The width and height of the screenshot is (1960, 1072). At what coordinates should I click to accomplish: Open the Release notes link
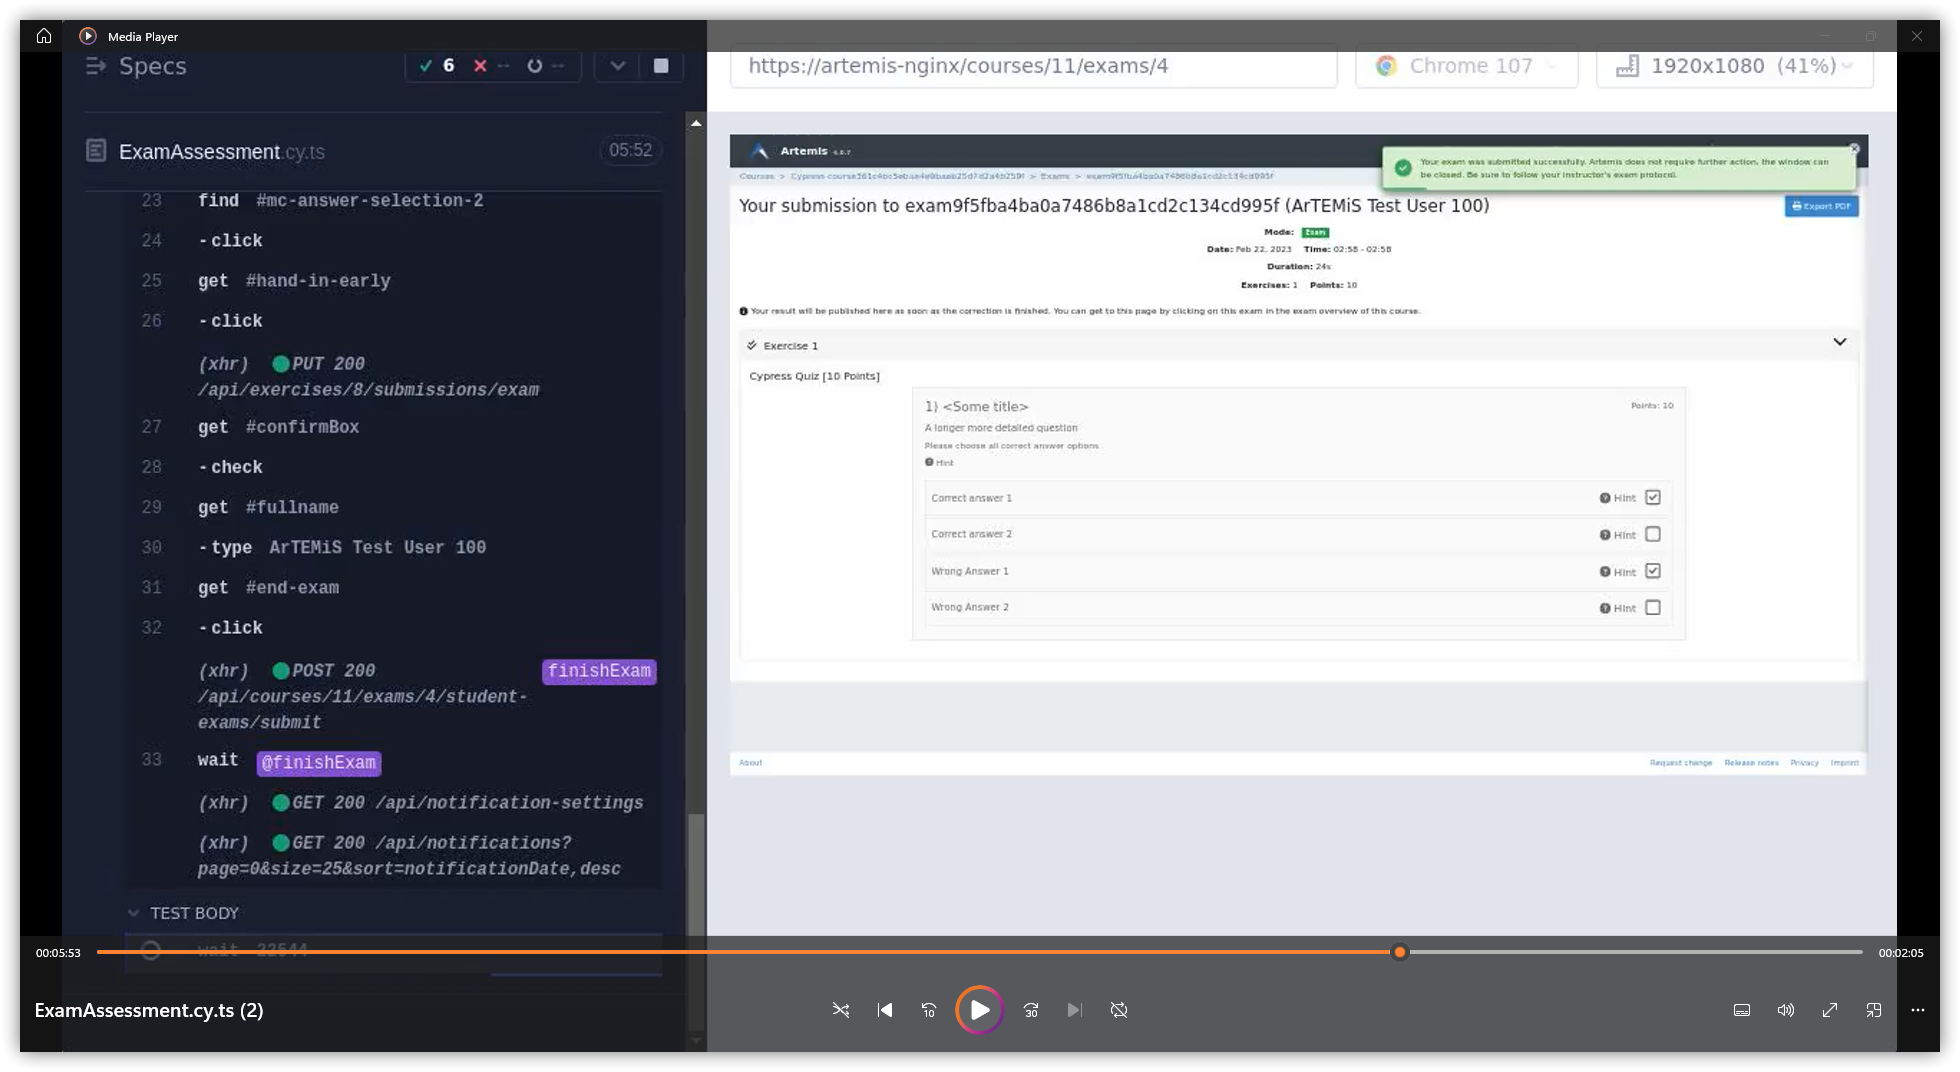click(x=1751, y=762)
